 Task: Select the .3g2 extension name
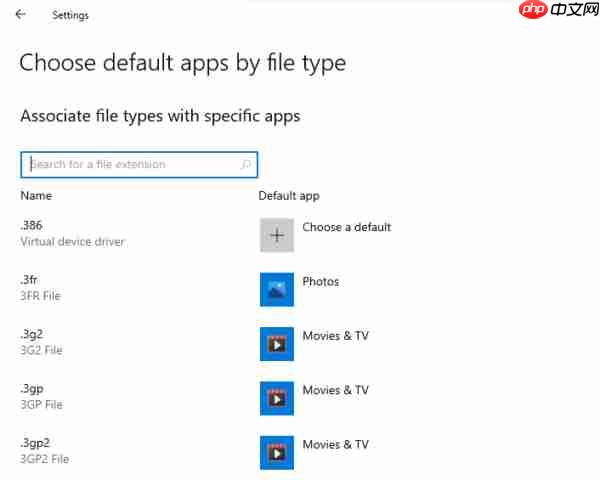[x=31, y=334]
